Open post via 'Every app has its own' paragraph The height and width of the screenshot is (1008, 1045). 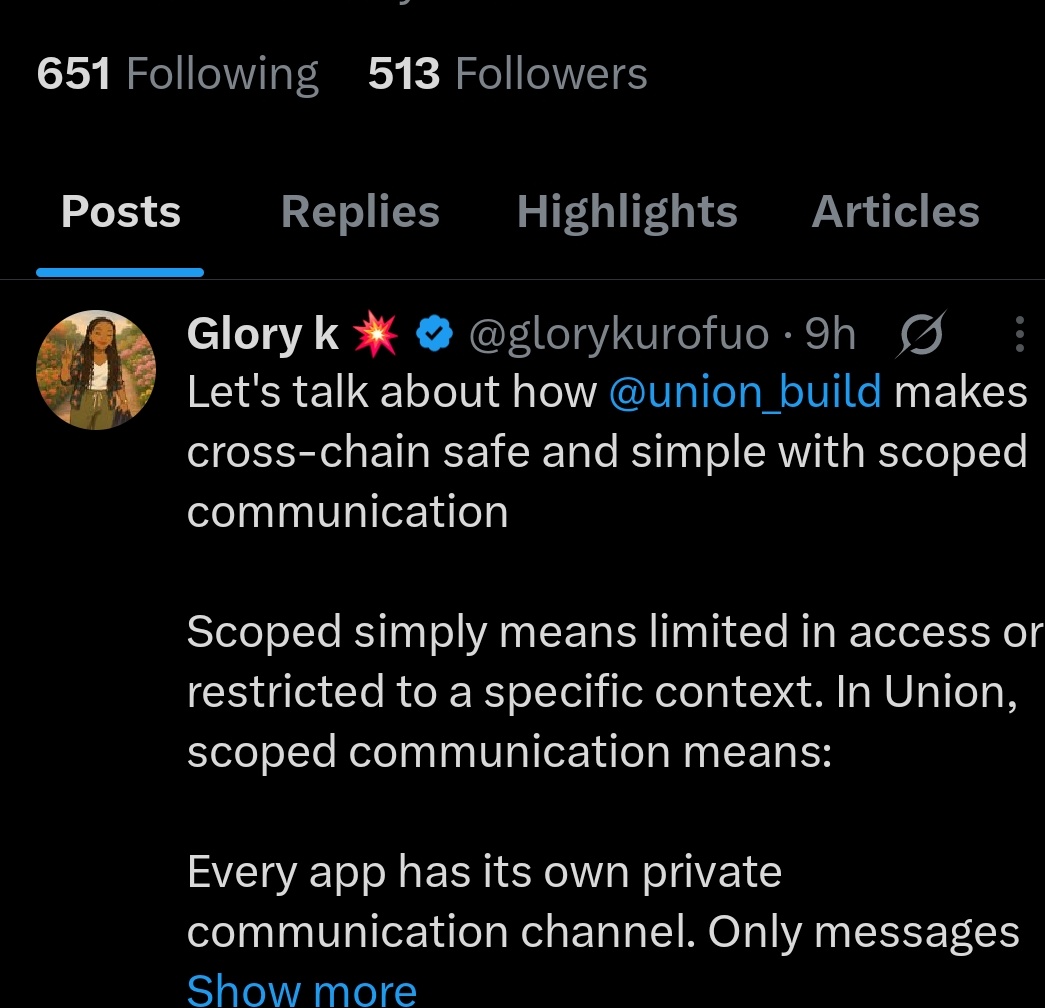click(x=602, y=902)
